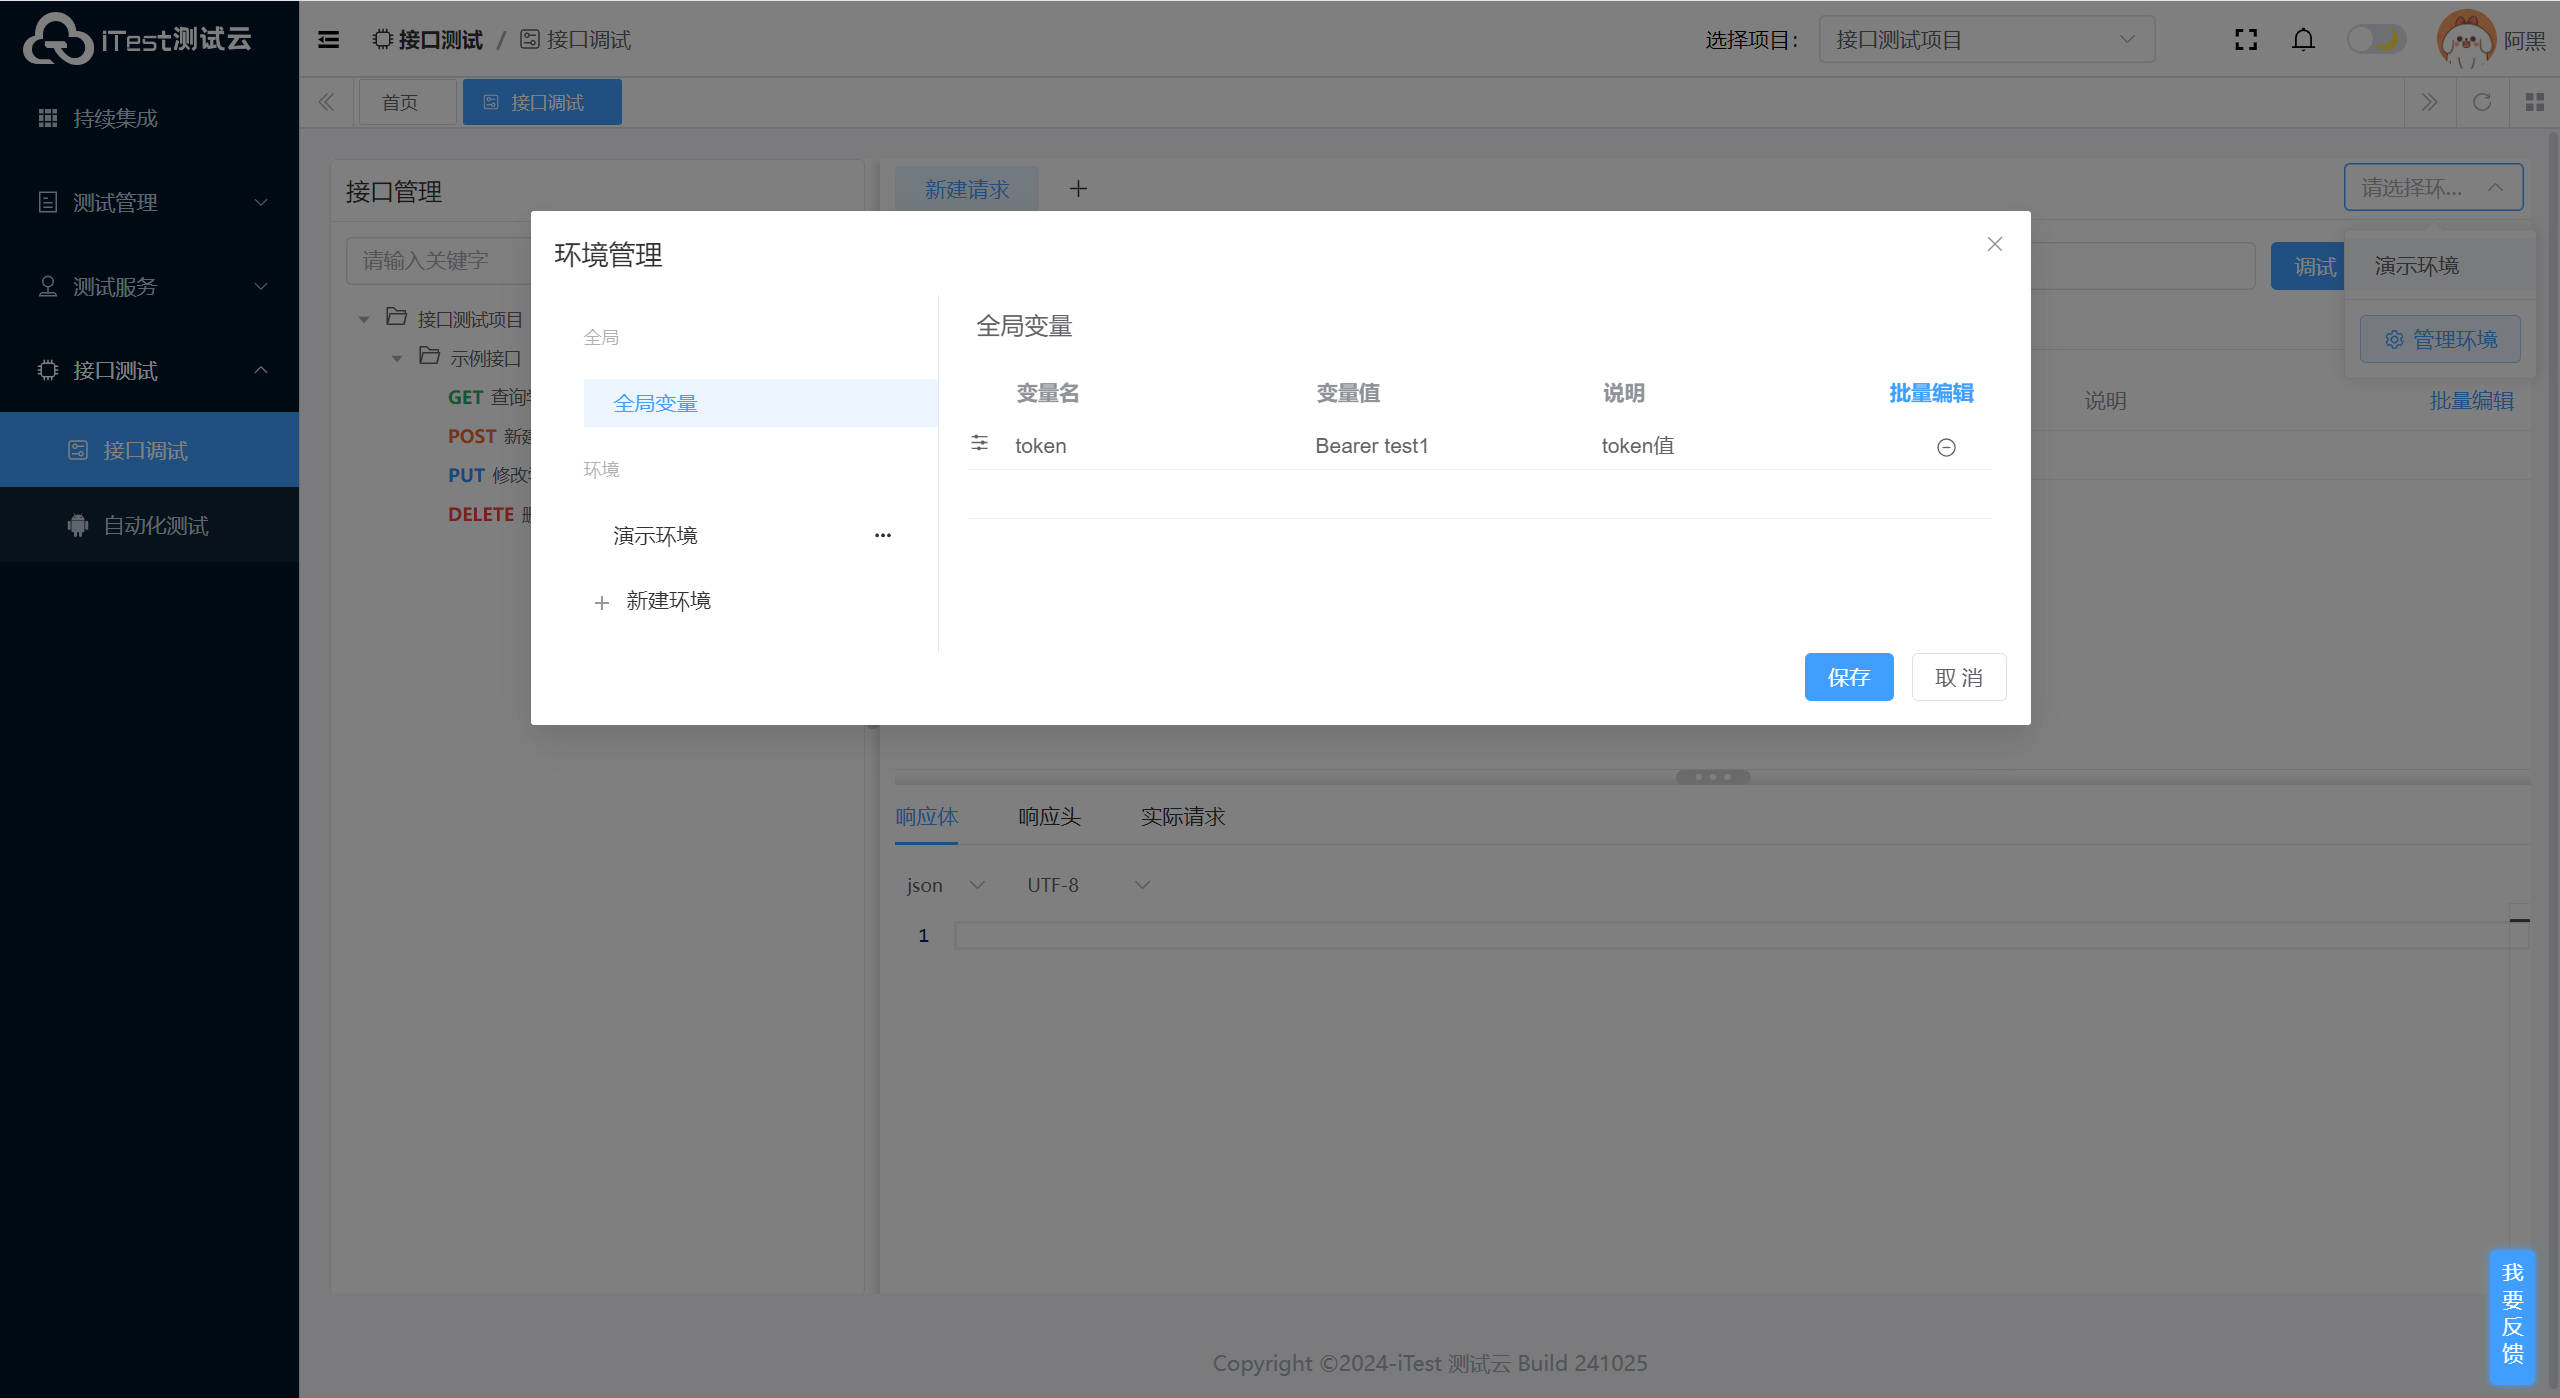Screen dimensions: 2560x1398
Task: Click the page refresh icon in tab bar
Action: click(2482, 102)
